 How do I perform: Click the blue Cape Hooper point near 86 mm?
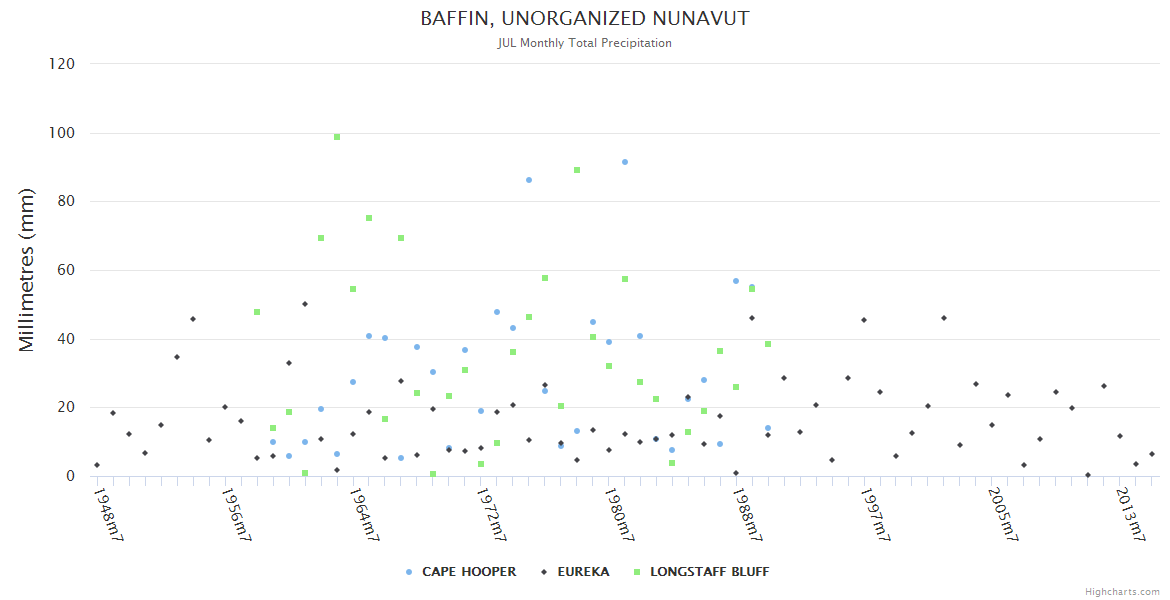[529, 180]
